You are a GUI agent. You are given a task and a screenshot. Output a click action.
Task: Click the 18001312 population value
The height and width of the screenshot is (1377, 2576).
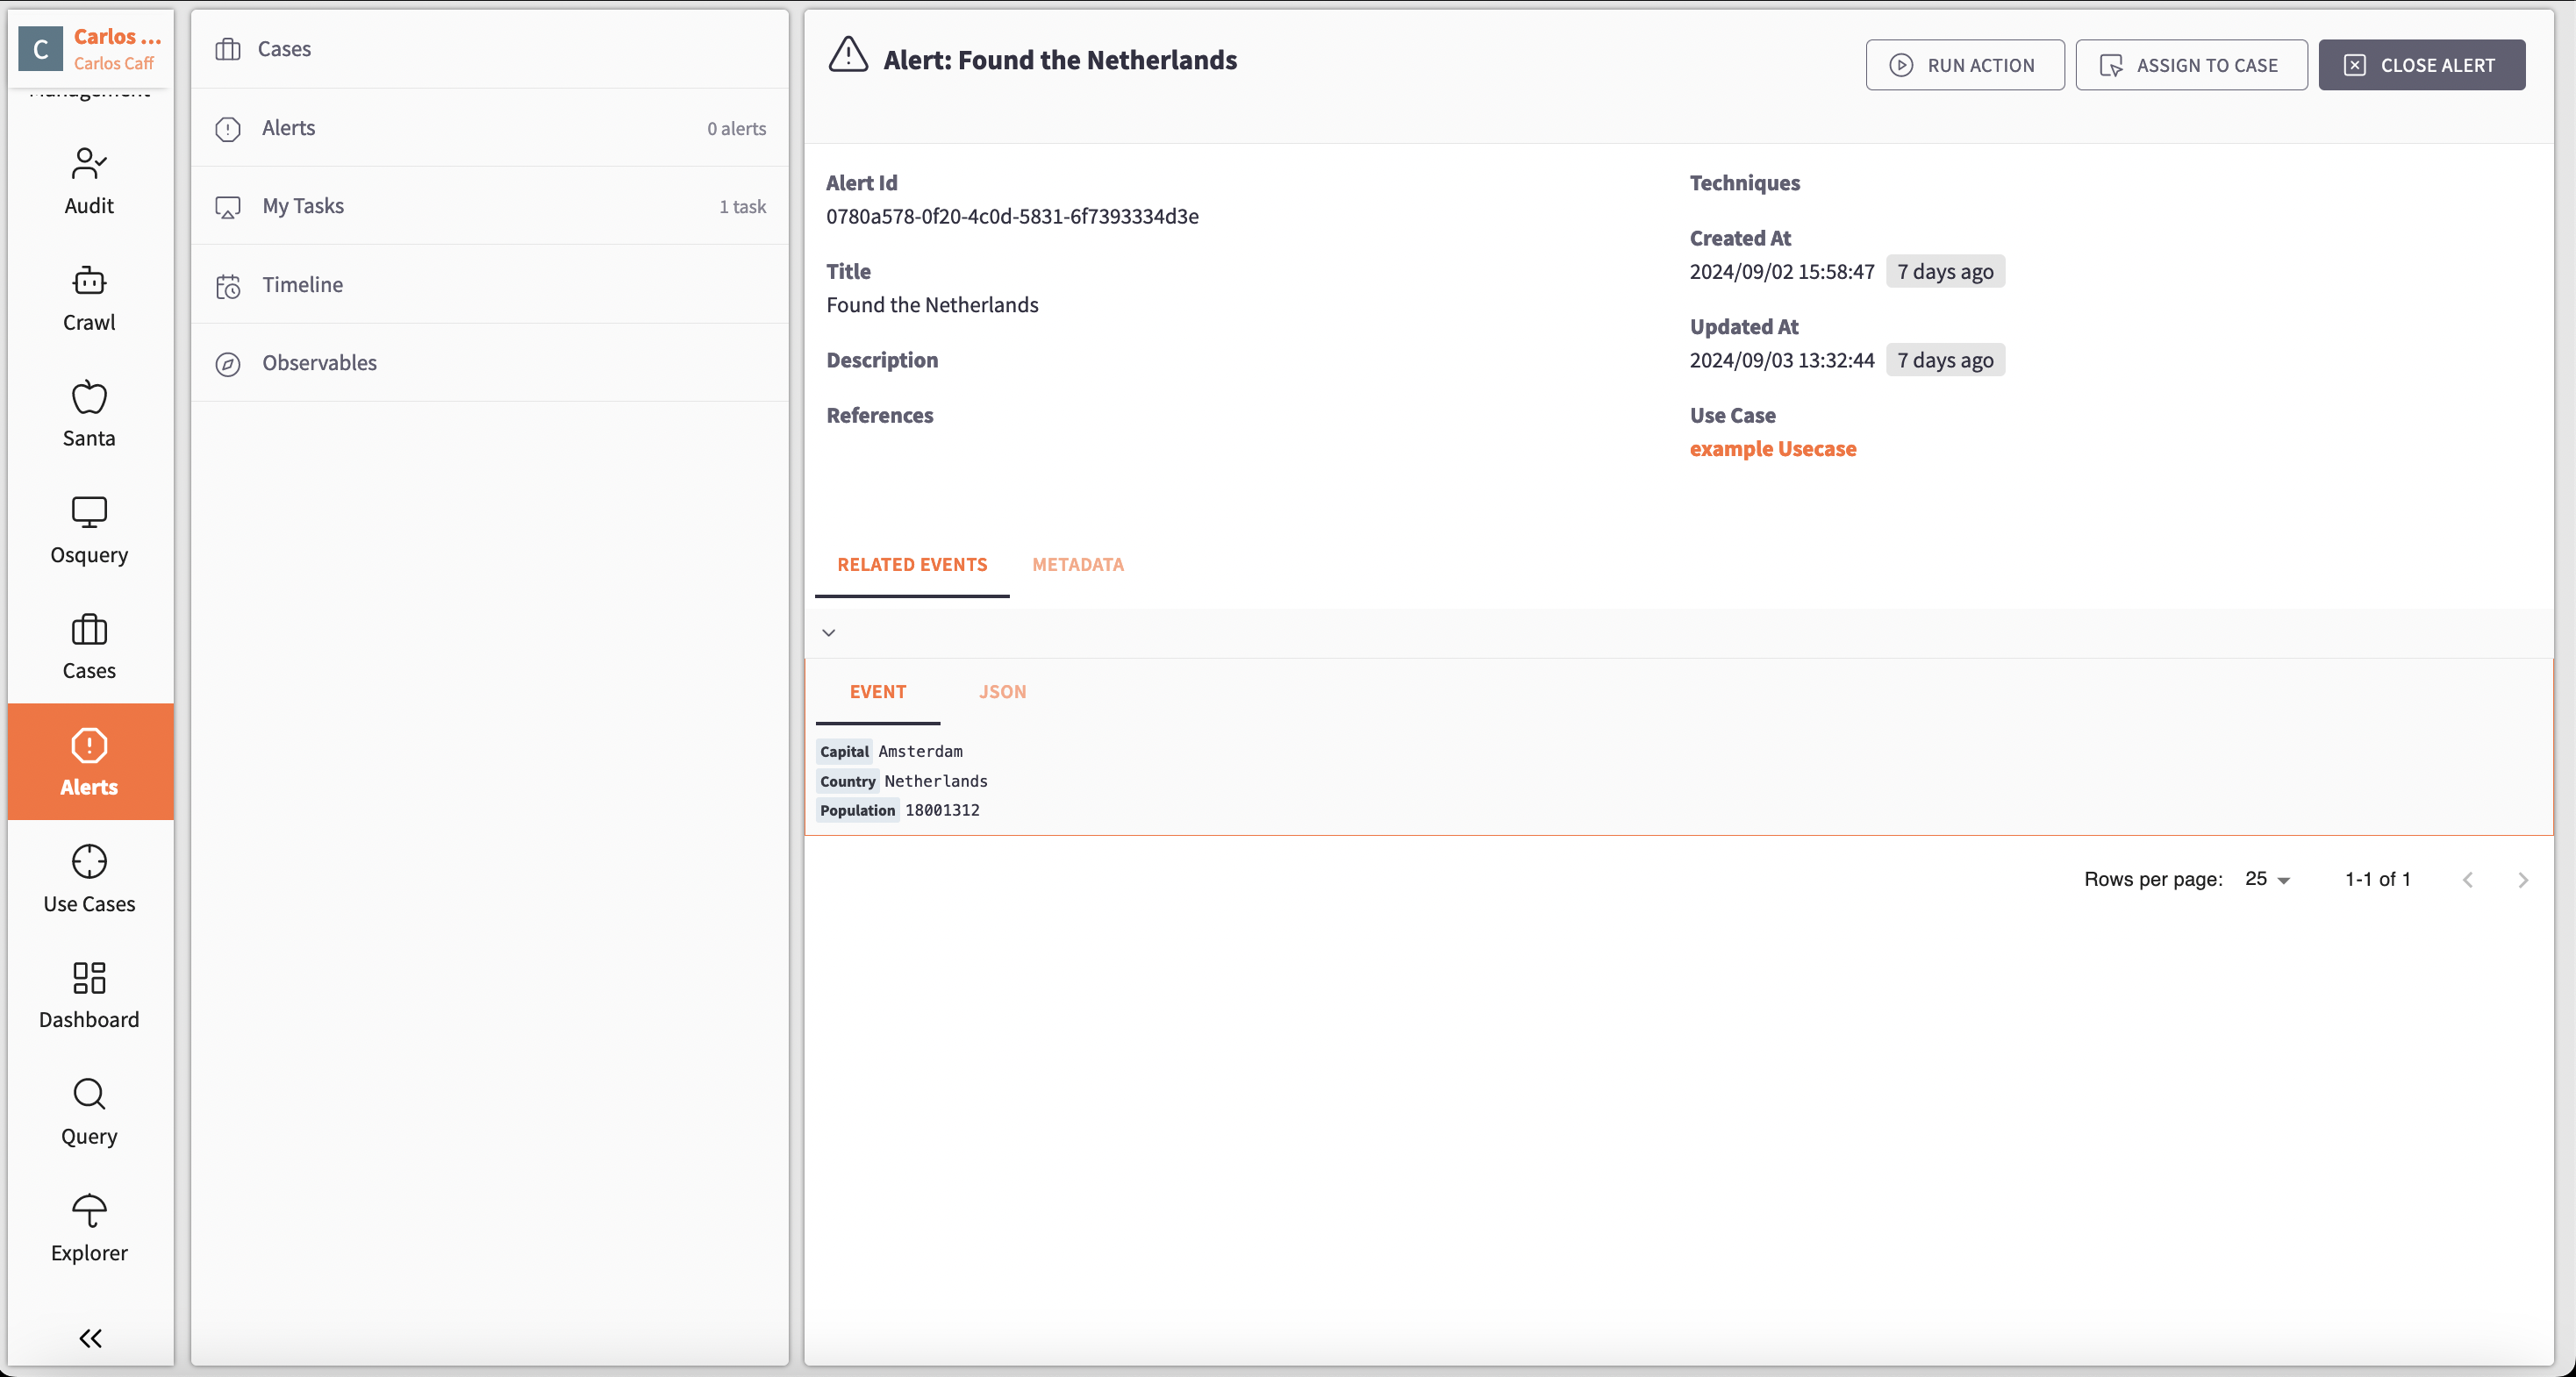pyautogui.click(x=942, y=811)
